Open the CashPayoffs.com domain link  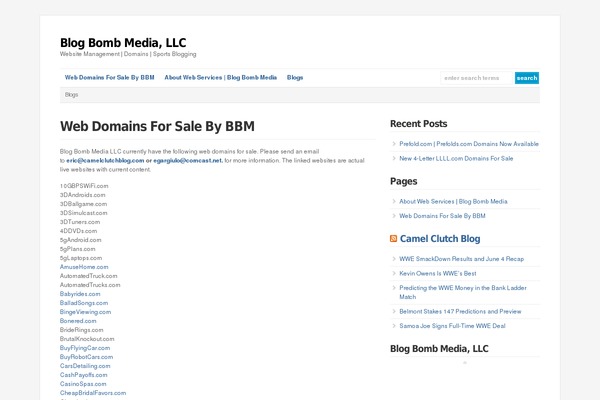click(x=83, y=375)
